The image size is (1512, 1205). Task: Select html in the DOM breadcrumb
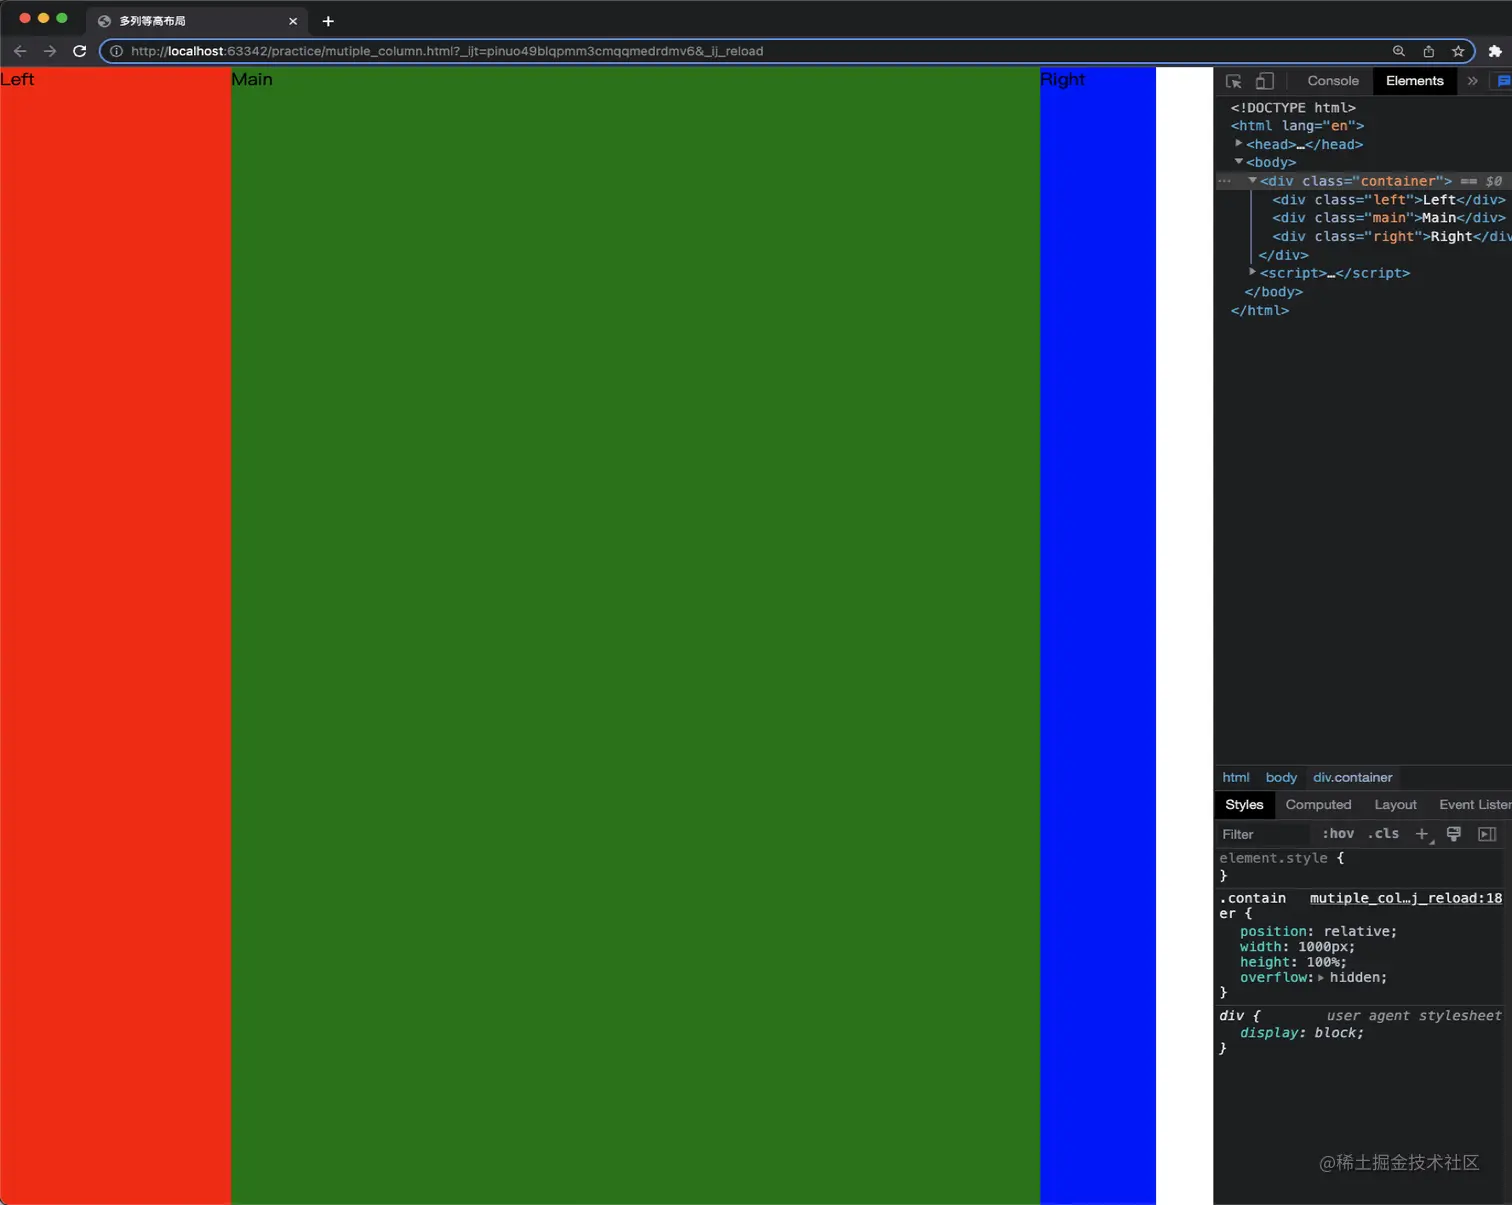(x=1236, y=777)
